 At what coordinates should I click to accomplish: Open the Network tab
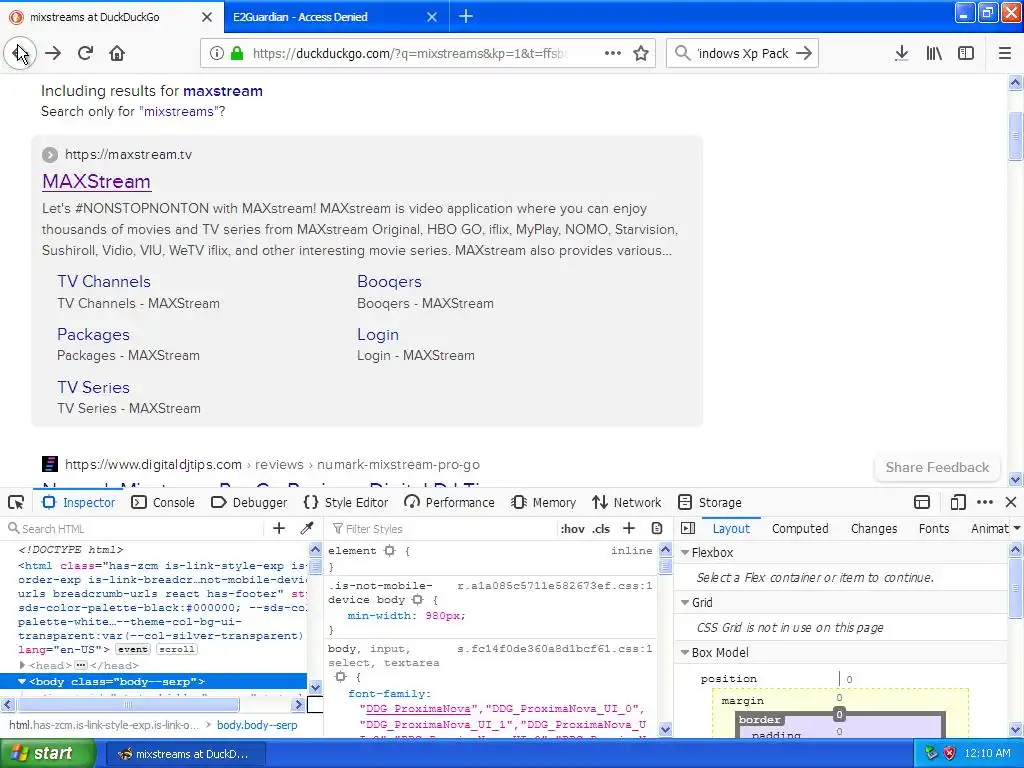(x=627, y=502)
